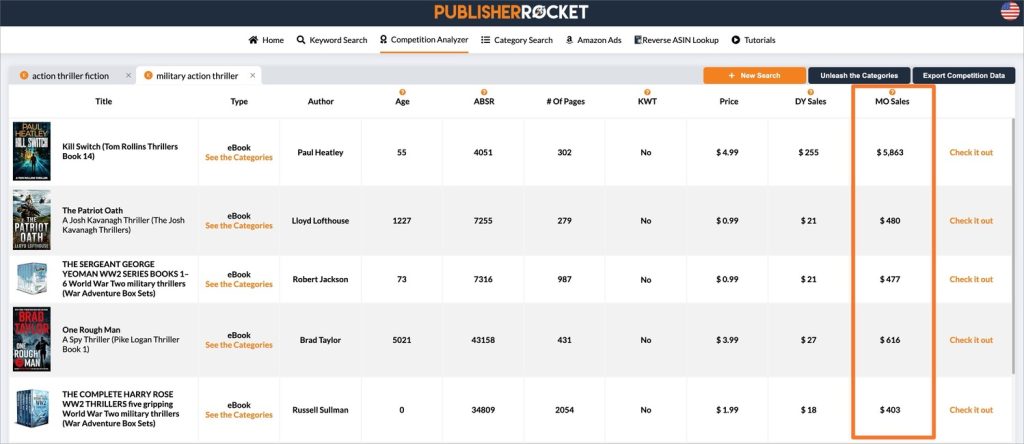Click the Title column header
1024x444 pixels.
(104, 101)
